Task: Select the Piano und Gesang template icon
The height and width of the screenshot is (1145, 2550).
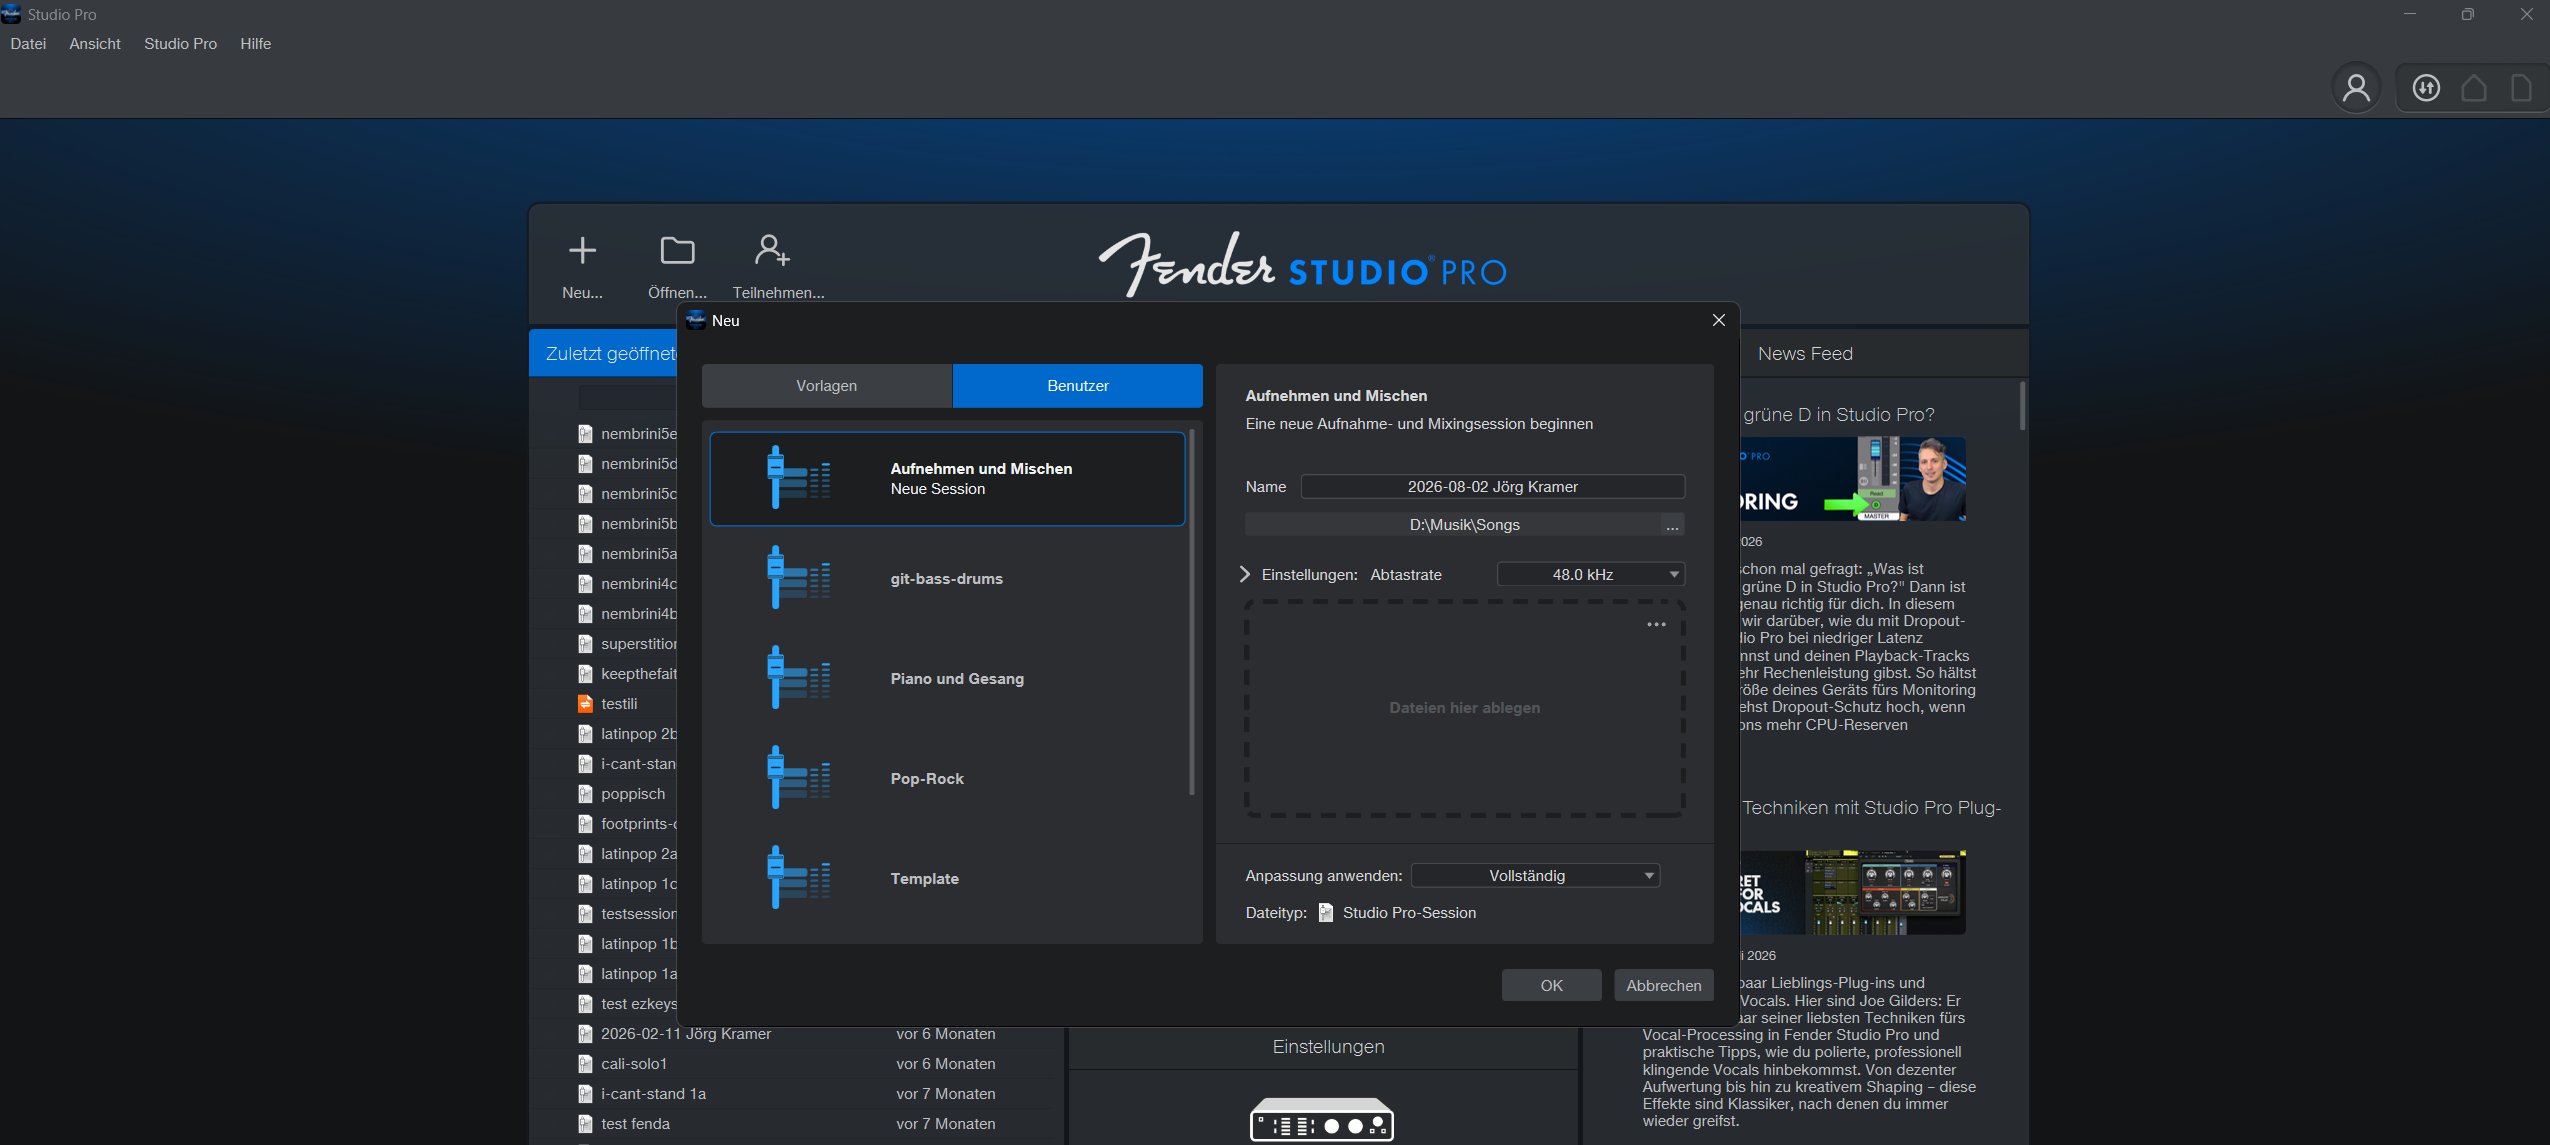Action: coord(798,678)
